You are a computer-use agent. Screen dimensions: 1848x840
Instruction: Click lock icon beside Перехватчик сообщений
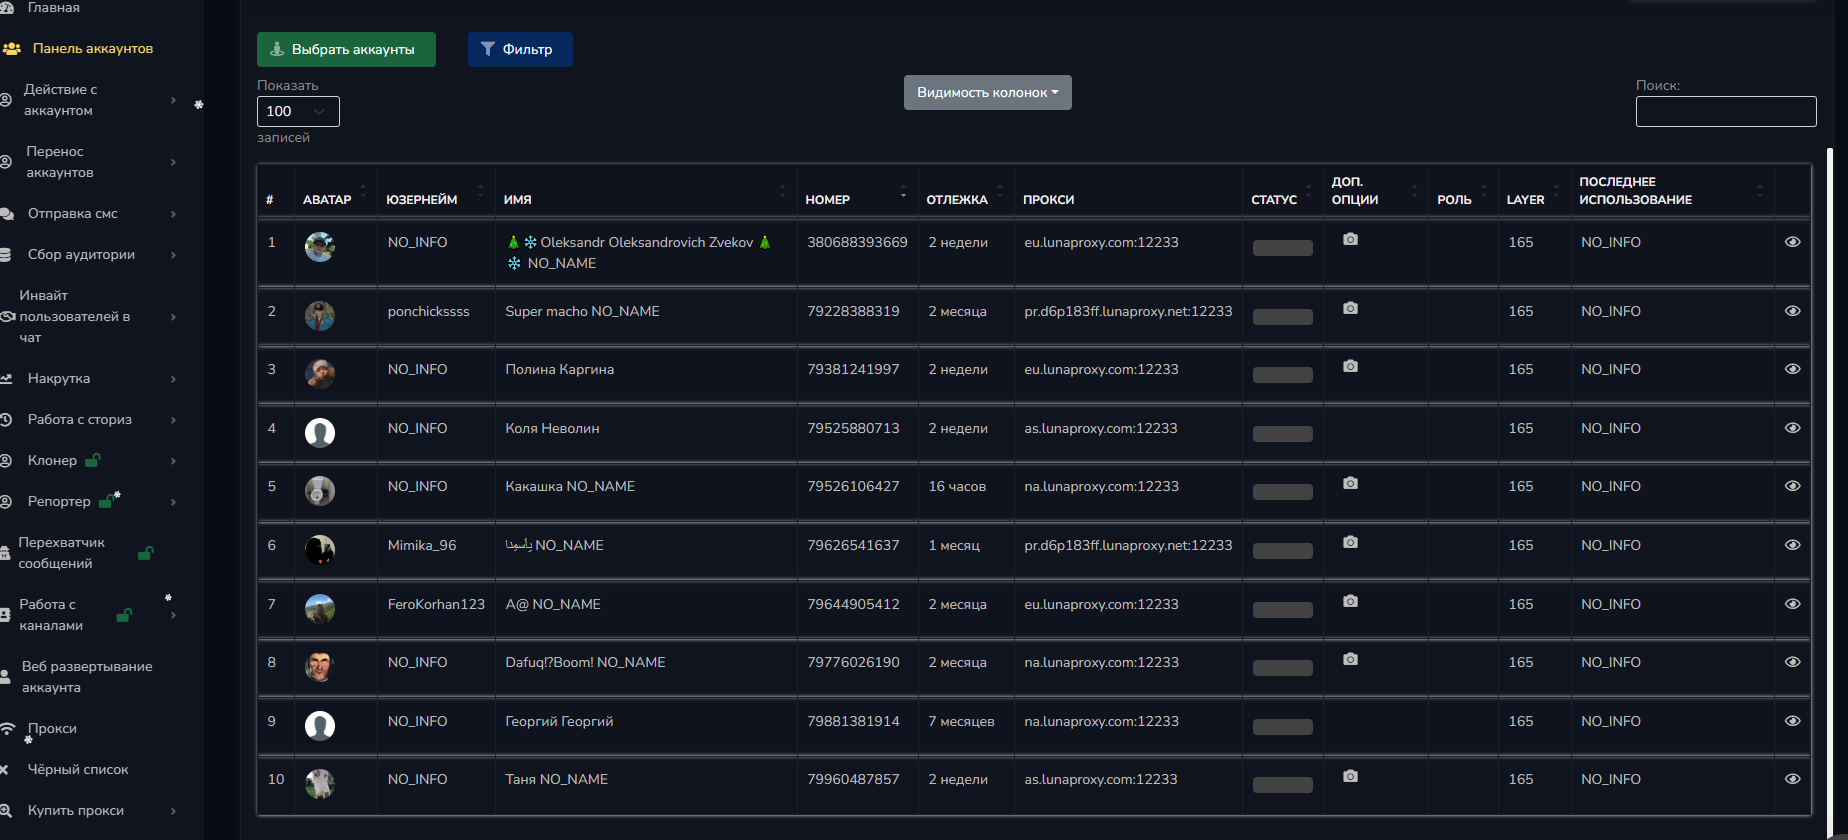[145, 553]
